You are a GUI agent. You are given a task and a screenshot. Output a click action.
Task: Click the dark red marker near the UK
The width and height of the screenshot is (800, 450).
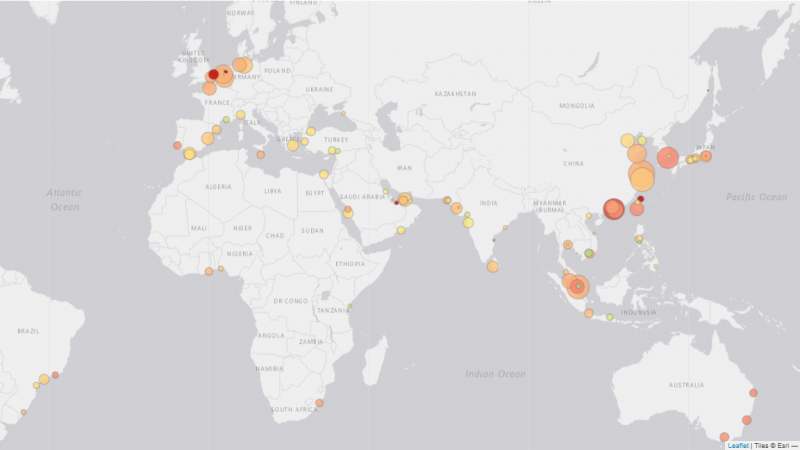pos(213,74)
